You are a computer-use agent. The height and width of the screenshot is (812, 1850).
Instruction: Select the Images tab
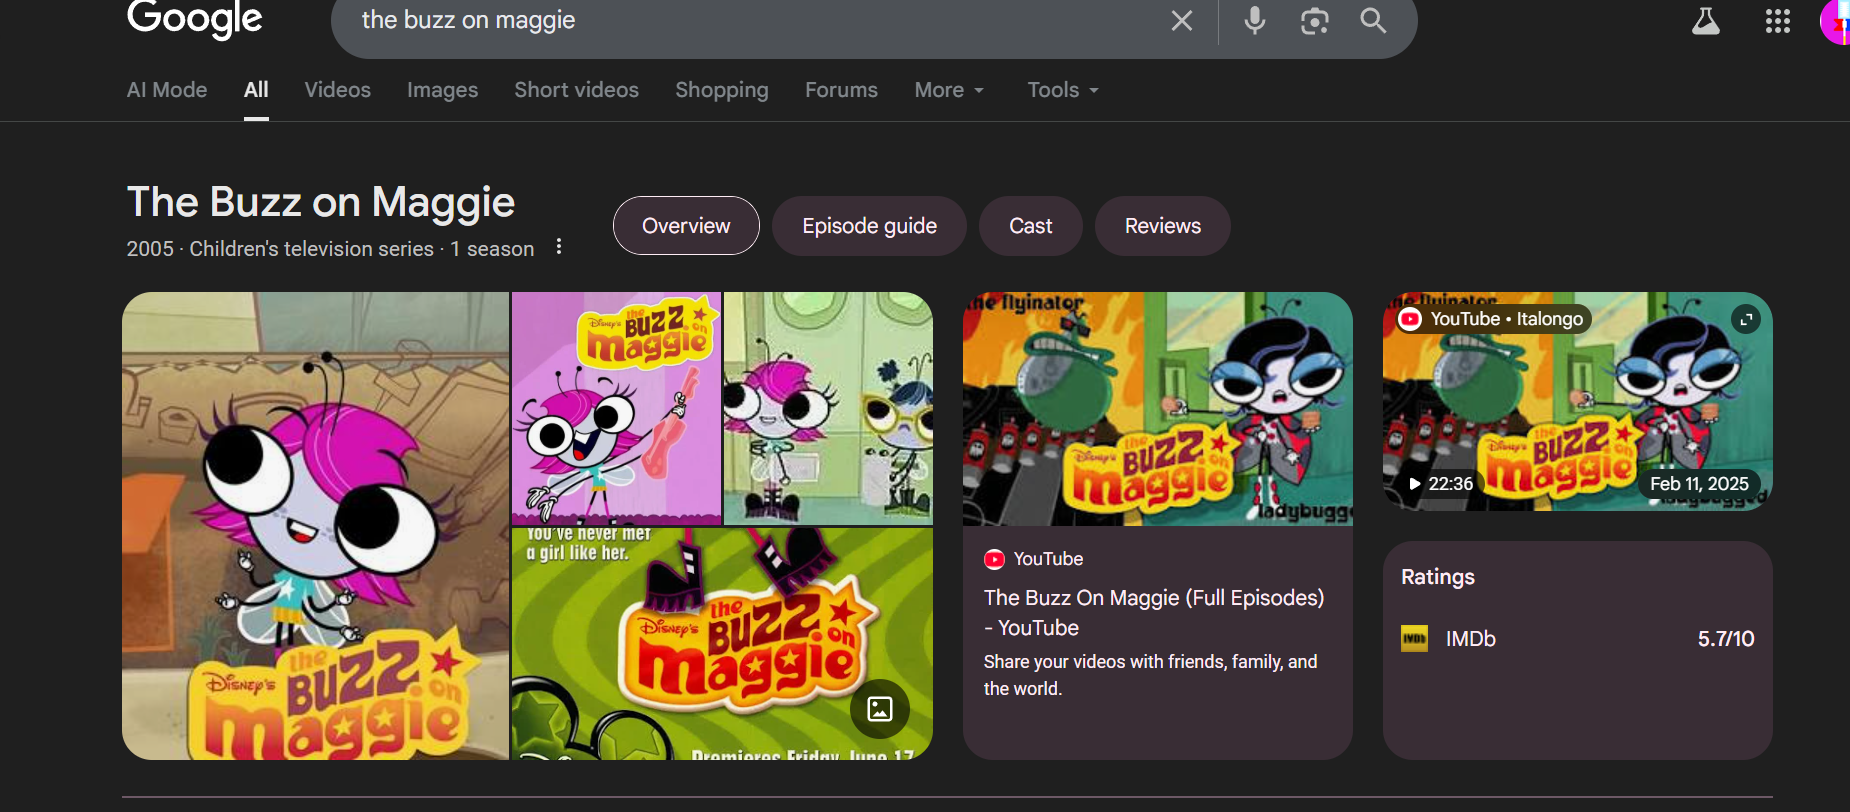(x=442, y=90)
